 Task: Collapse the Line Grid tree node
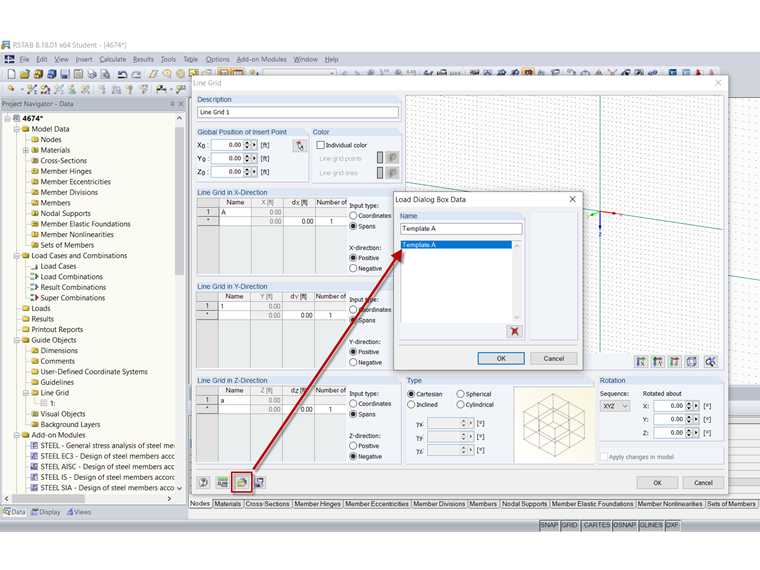[26, 393]
